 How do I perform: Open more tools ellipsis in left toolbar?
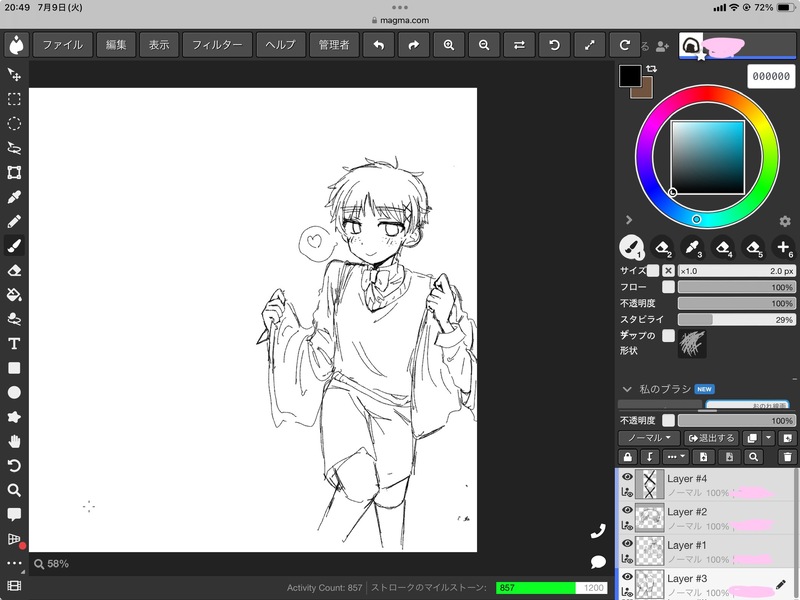click(x=14, y=563)
